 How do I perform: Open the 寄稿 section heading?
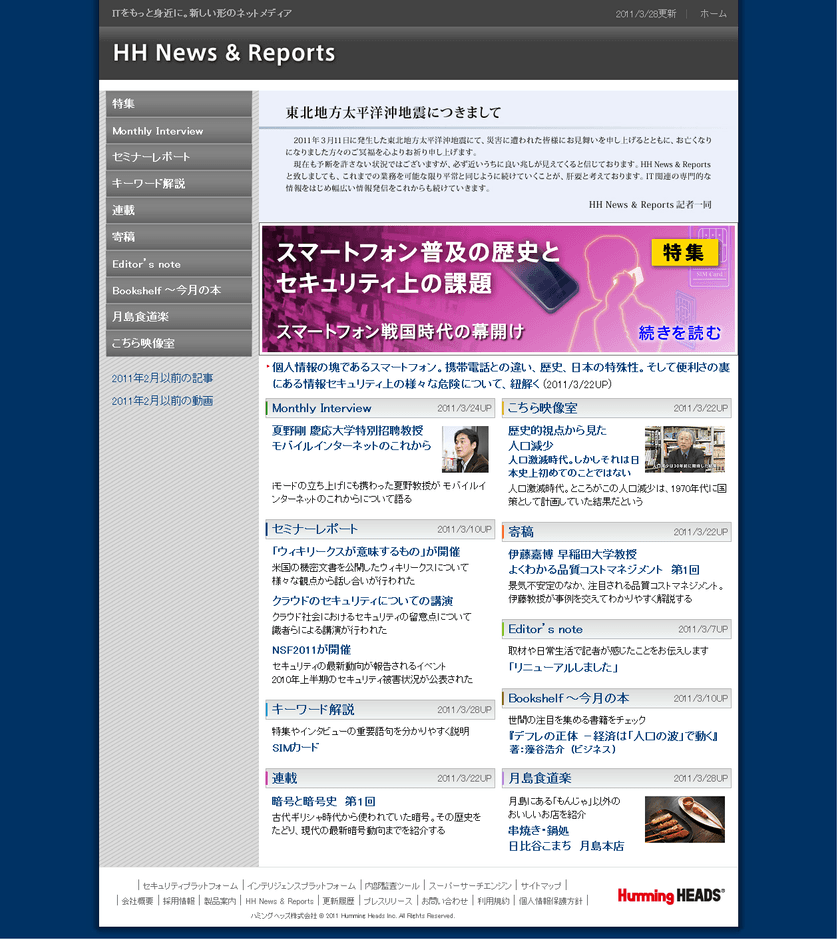(521, 532)
